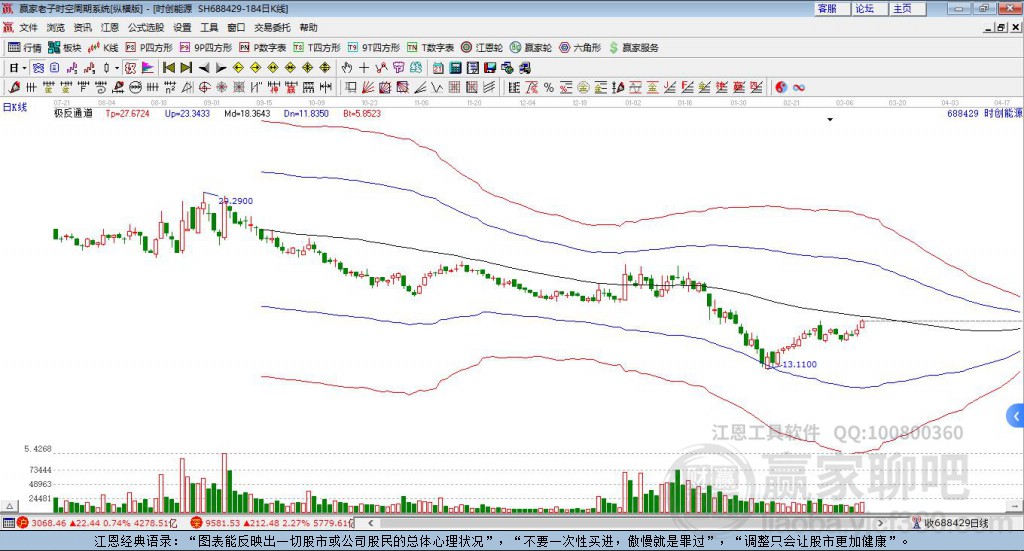Image resolution: width=1024 pixels, height=551 pixels.
Task: Switch to the K线 chart view
Action: tap(103, 48)
